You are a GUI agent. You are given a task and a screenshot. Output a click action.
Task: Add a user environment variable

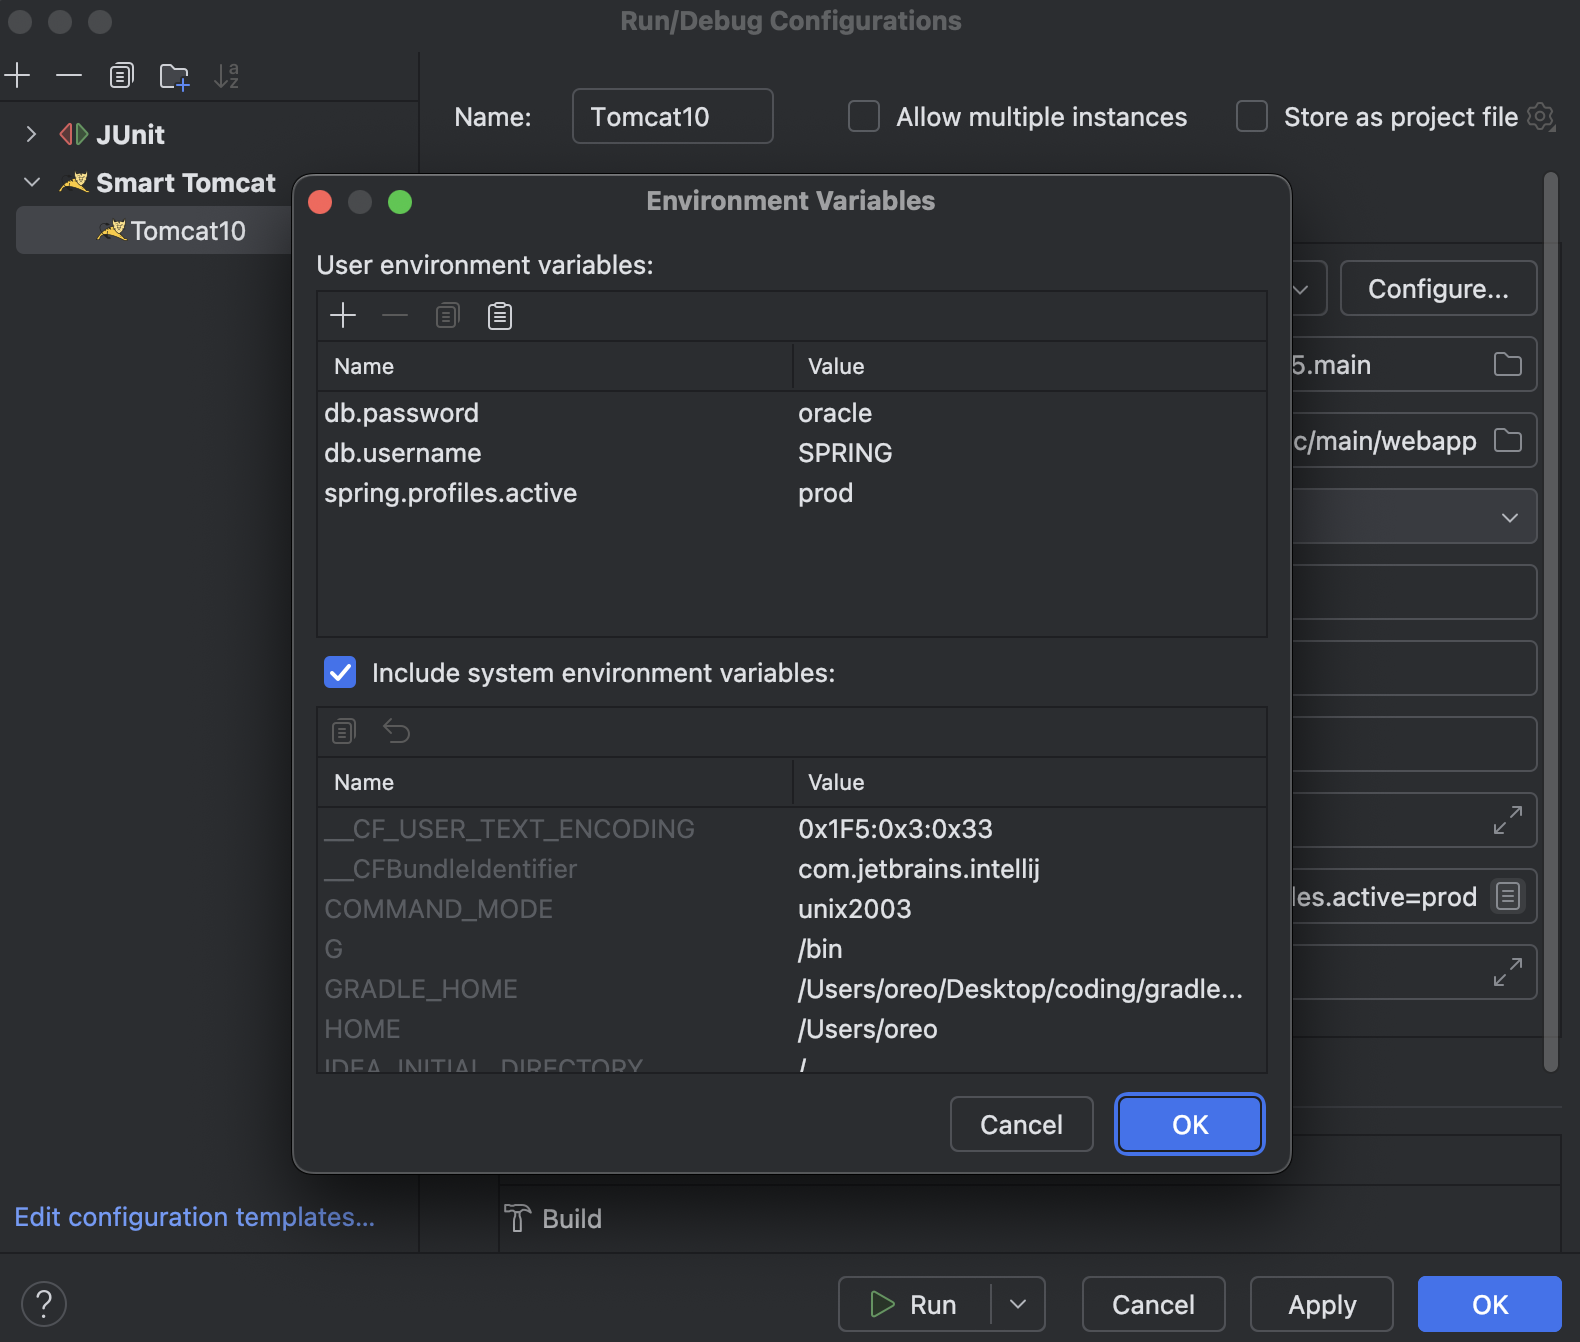point(343,316)
